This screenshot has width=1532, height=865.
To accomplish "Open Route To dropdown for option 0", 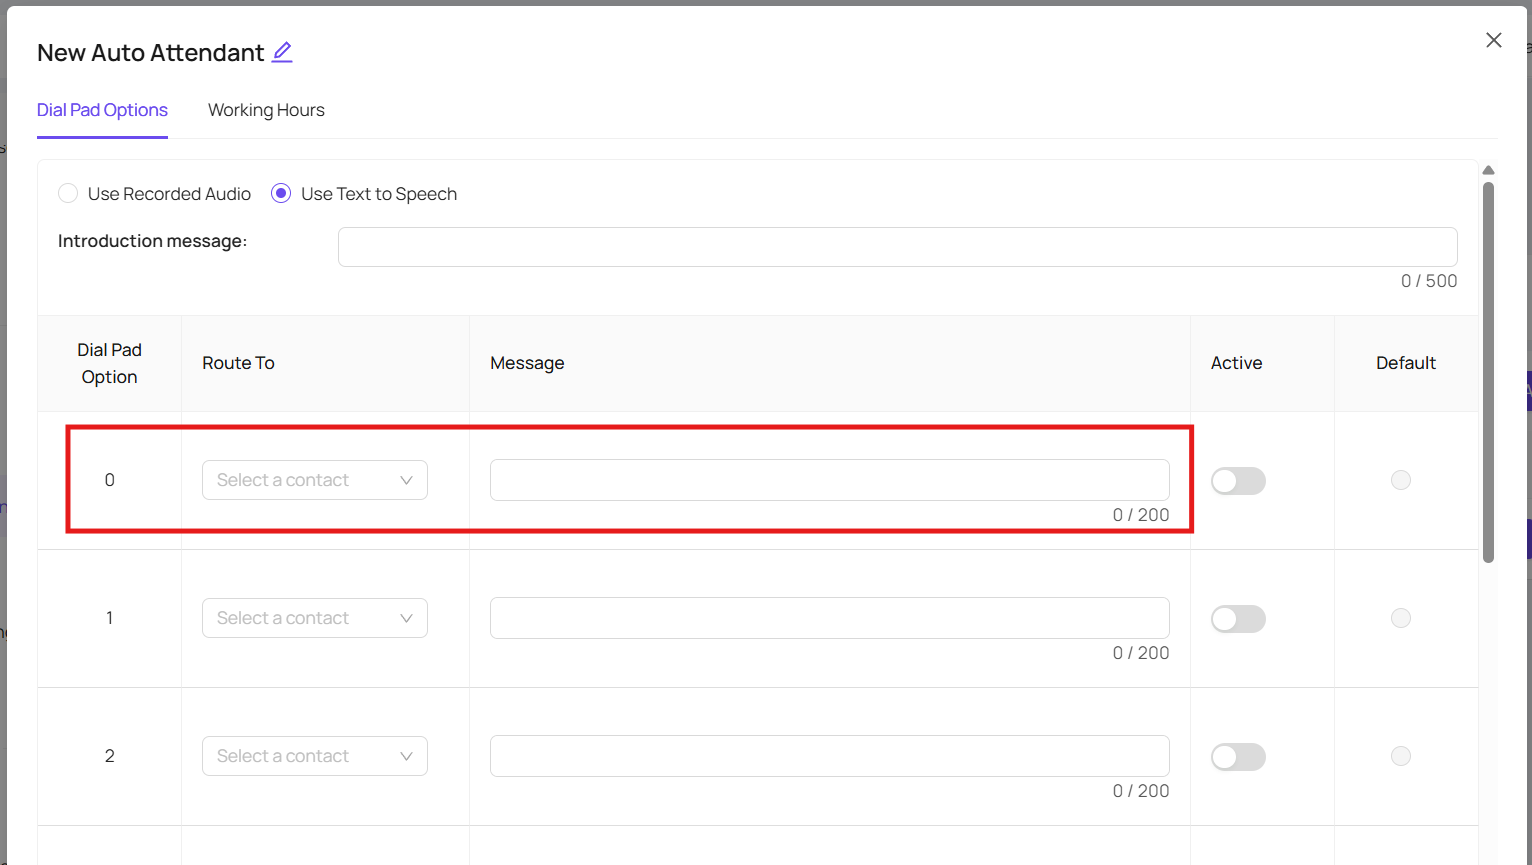I will (x=315, y=480).
